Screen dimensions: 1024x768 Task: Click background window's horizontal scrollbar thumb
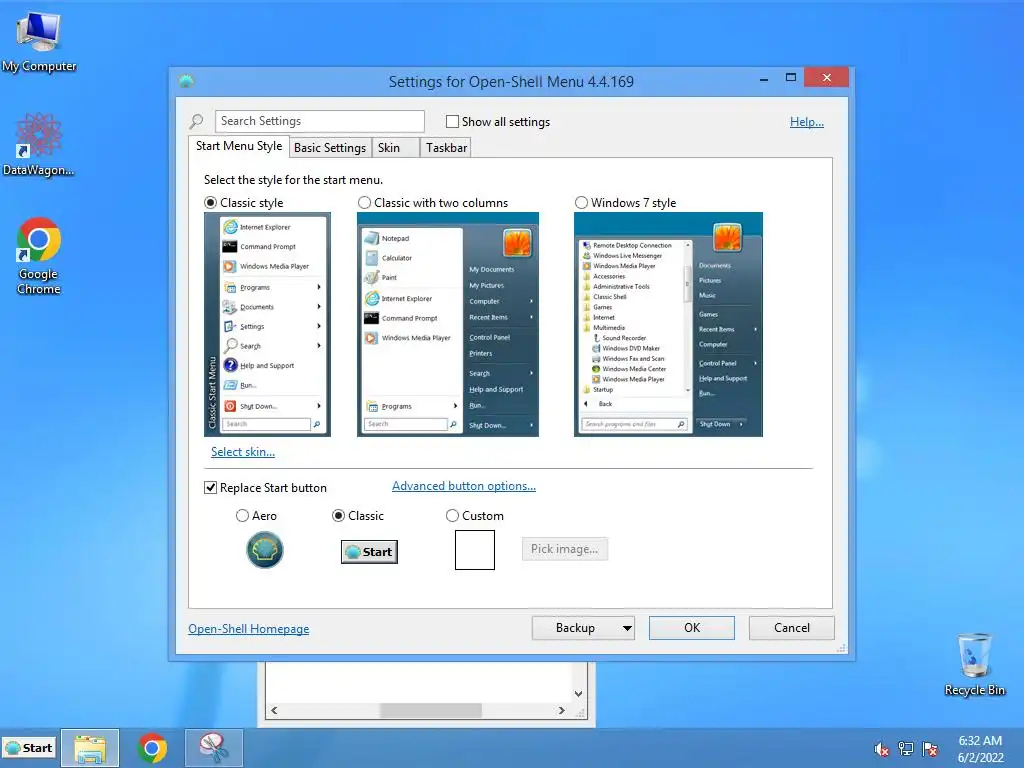(431, 711)
